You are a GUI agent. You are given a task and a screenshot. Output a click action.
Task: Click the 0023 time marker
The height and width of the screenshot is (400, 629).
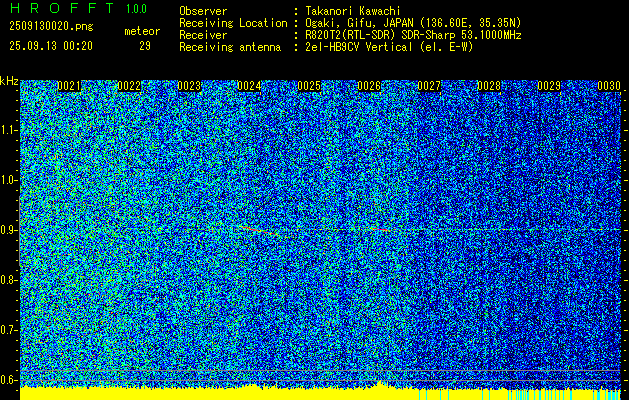[189, 86]
